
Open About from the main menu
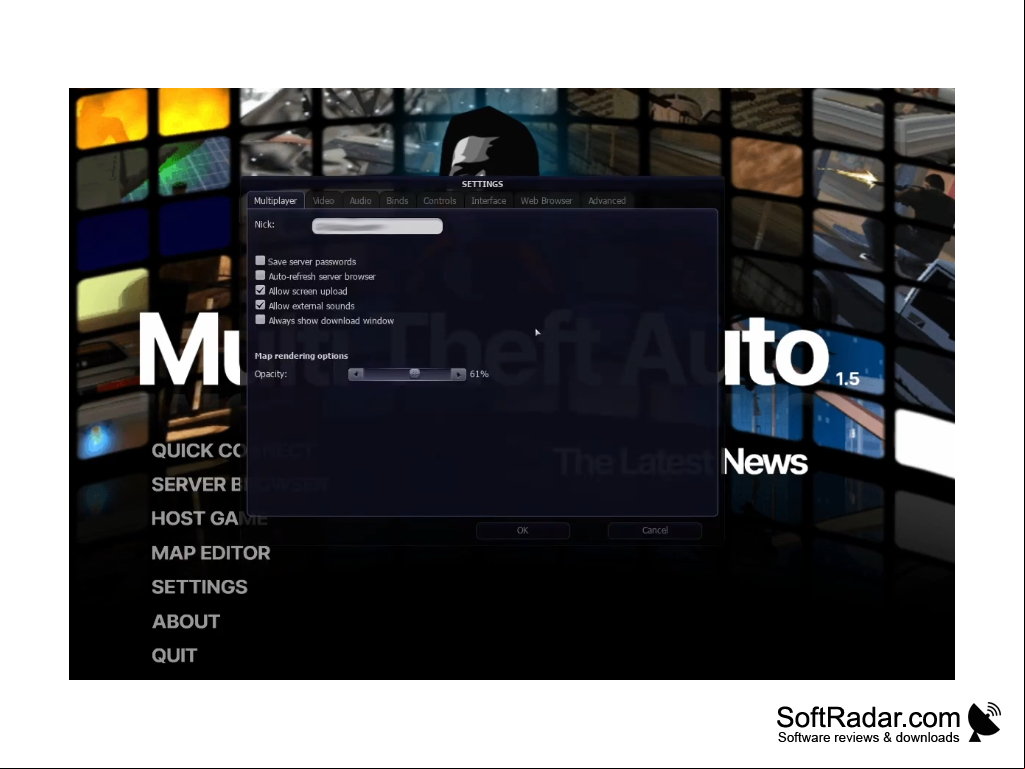click(186, 621)
